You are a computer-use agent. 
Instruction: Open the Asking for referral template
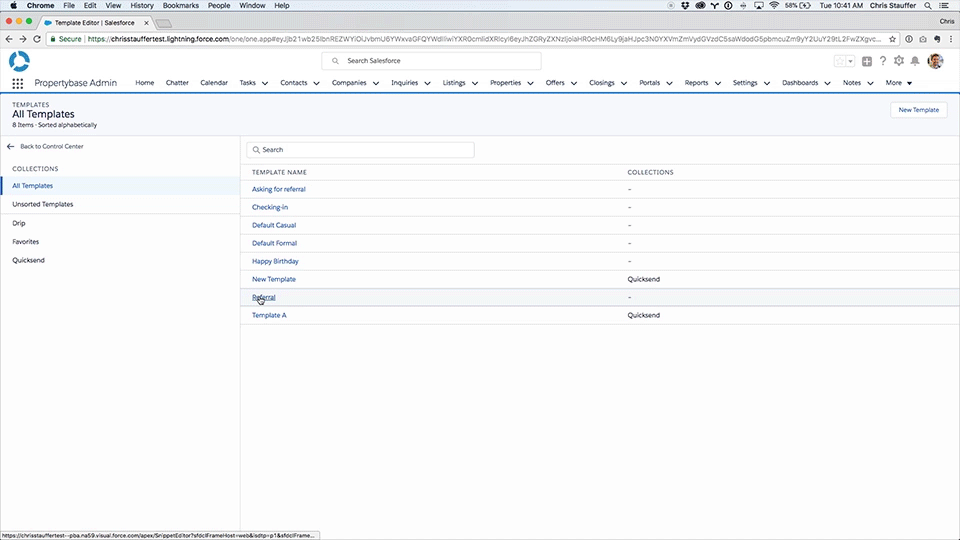pos(279,189)
